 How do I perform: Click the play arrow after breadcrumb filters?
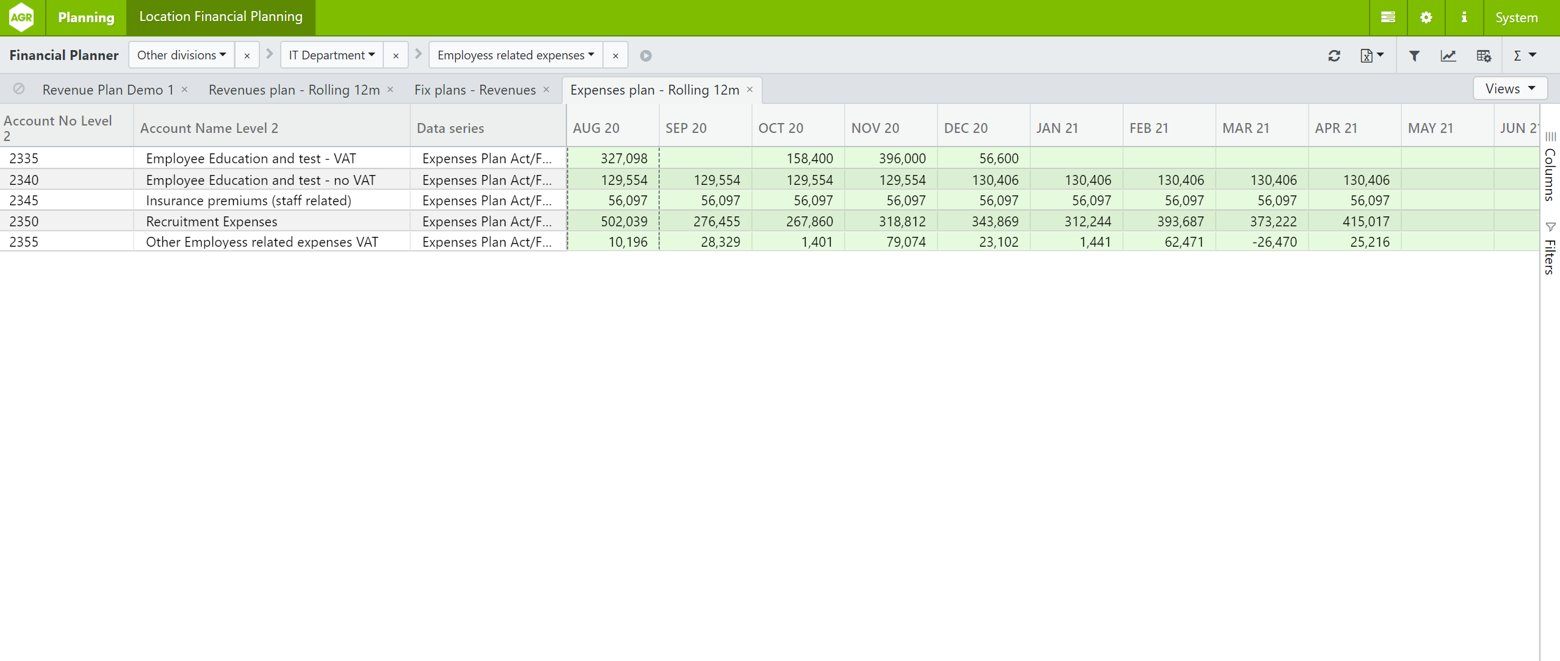[x=646, y=56]
